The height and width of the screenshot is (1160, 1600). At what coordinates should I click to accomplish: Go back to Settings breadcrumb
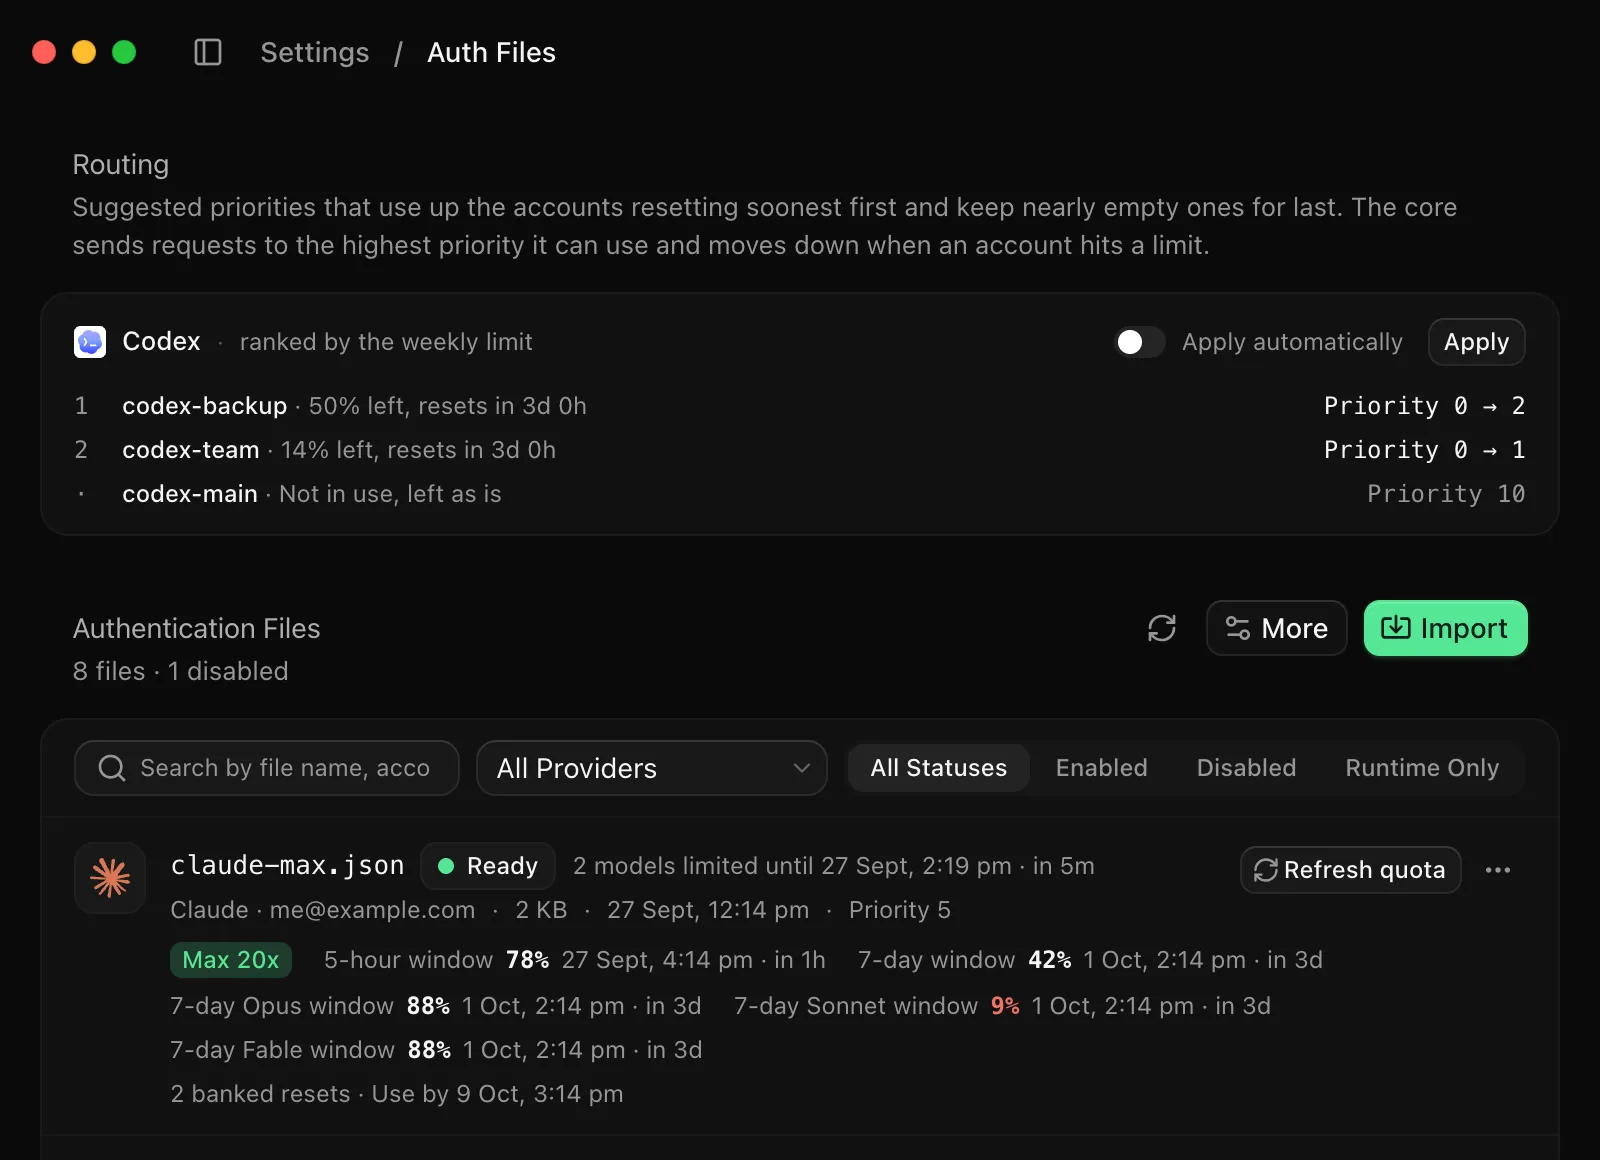(315, 52)
